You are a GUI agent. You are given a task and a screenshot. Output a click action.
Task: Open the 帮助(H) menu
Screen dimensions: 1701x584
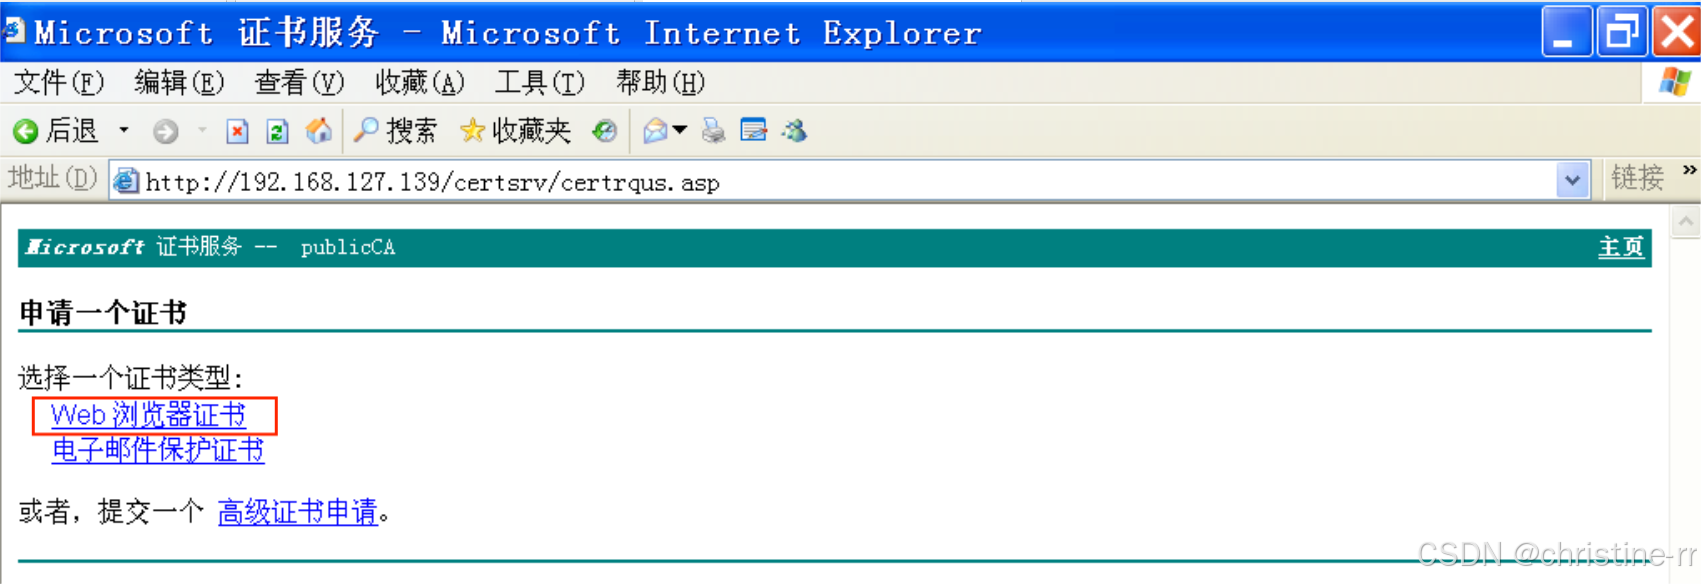661,83
